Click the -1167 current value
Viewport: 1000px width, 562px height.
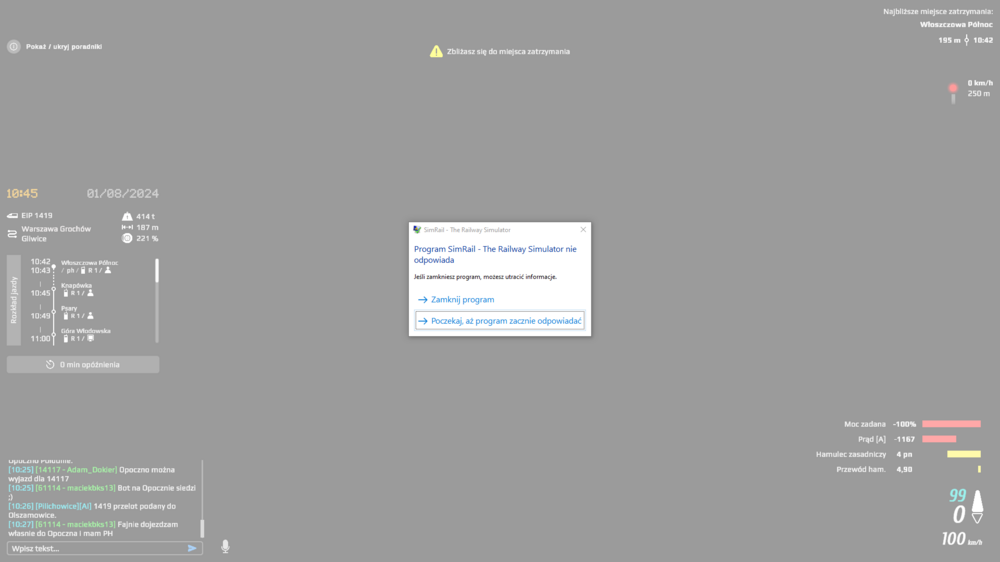pyautogui.click(x=904, y=439)
